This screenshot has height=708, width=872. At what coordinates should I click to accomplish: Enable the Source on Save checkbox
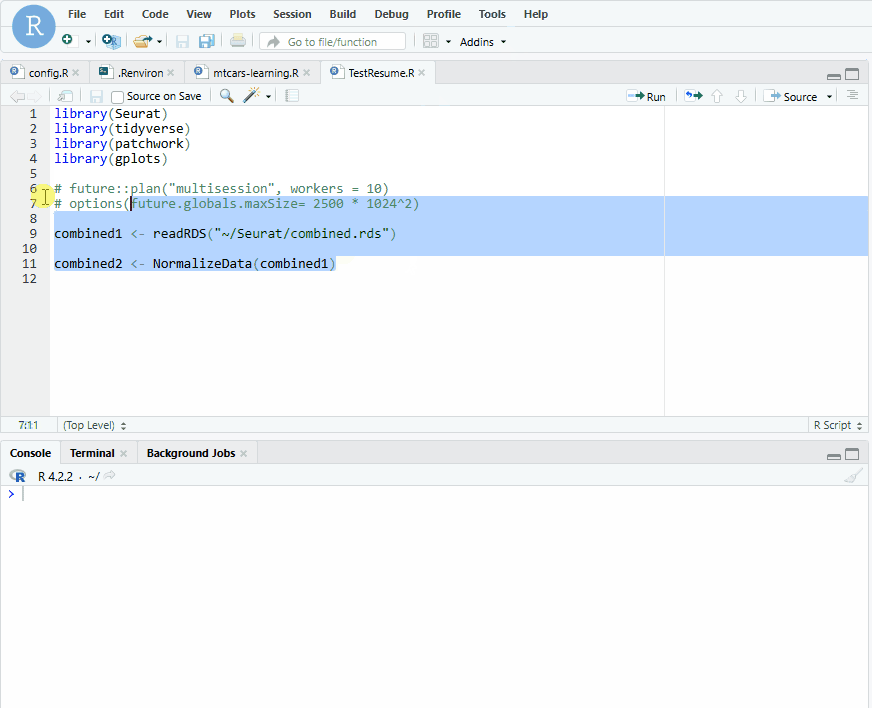(x=117, y=95)
